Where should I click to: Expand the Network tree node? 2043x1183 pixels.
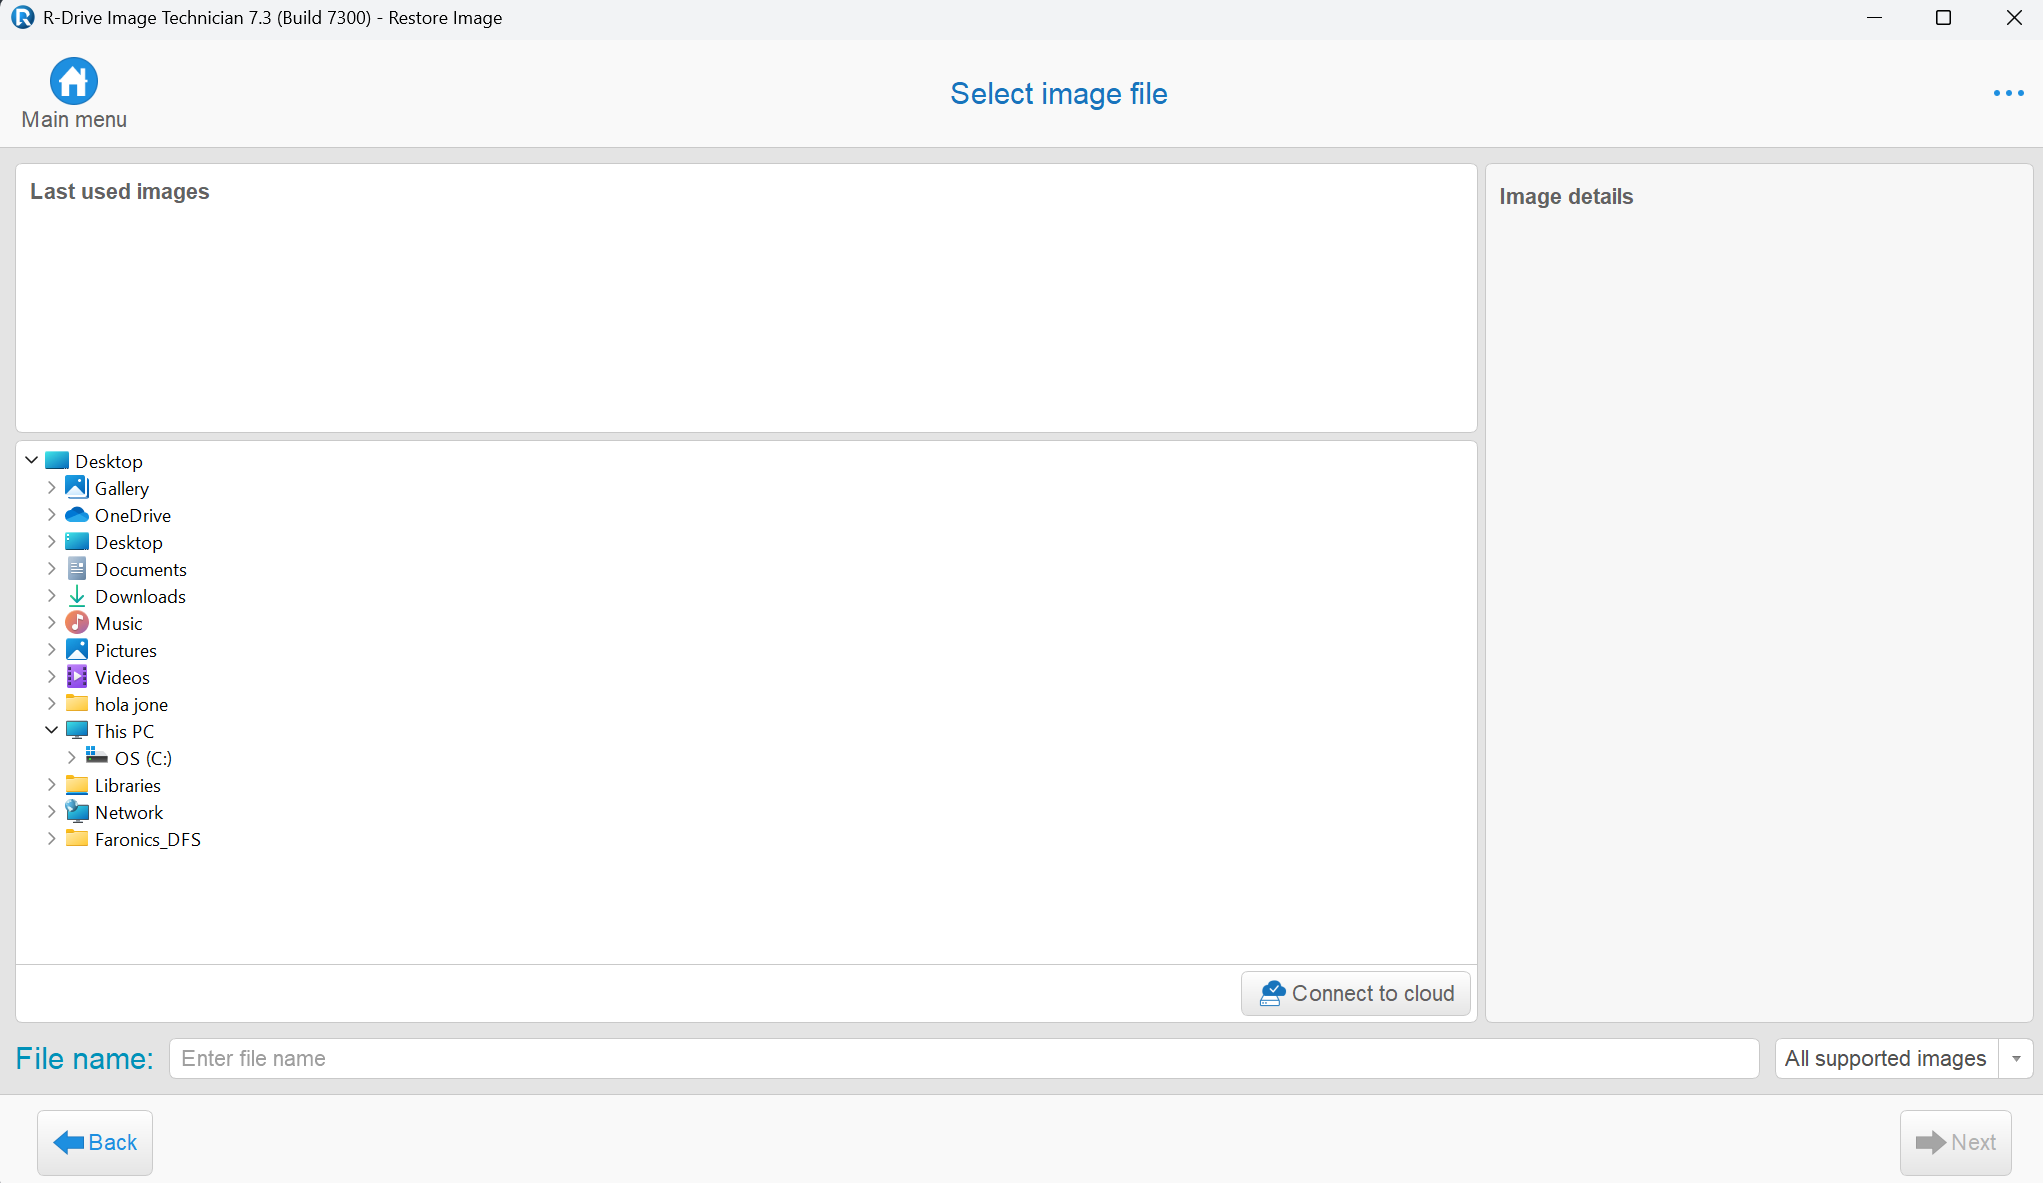52,812
